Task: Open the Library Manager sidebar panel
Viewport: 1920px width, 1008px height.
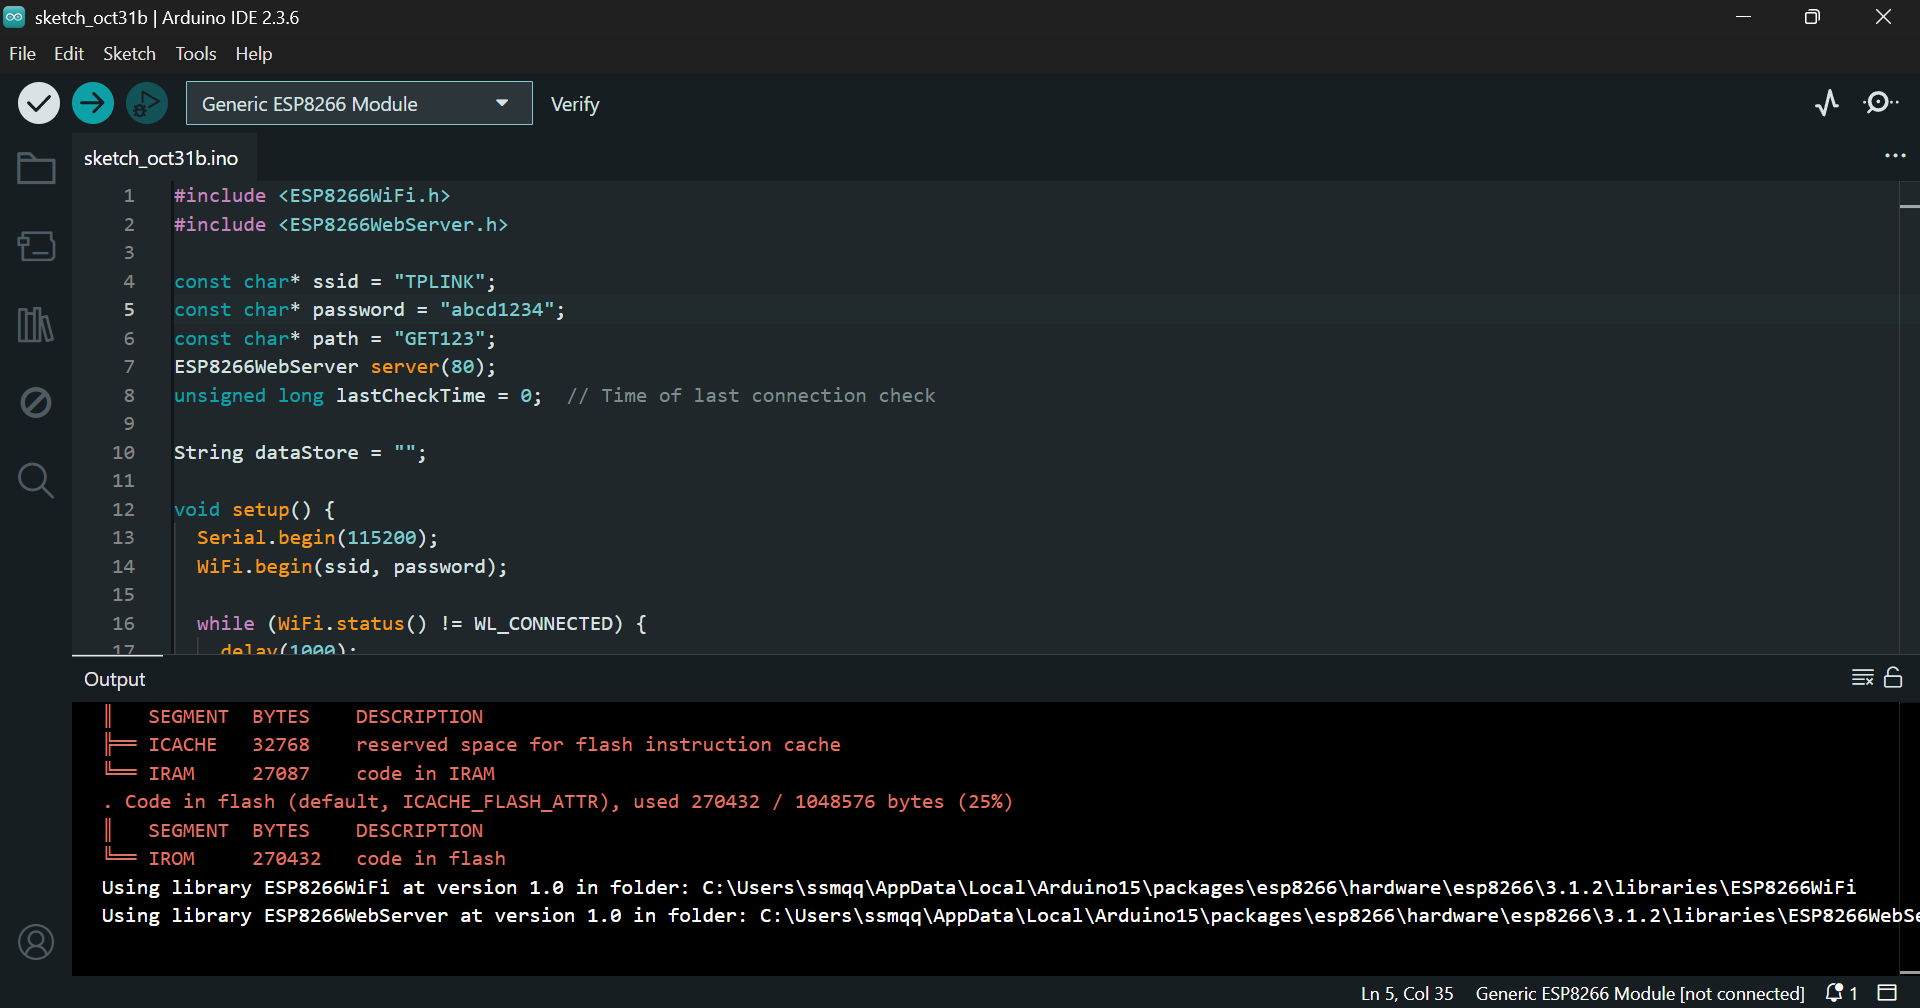Action: pyautogui.click(x=36, y=324)
